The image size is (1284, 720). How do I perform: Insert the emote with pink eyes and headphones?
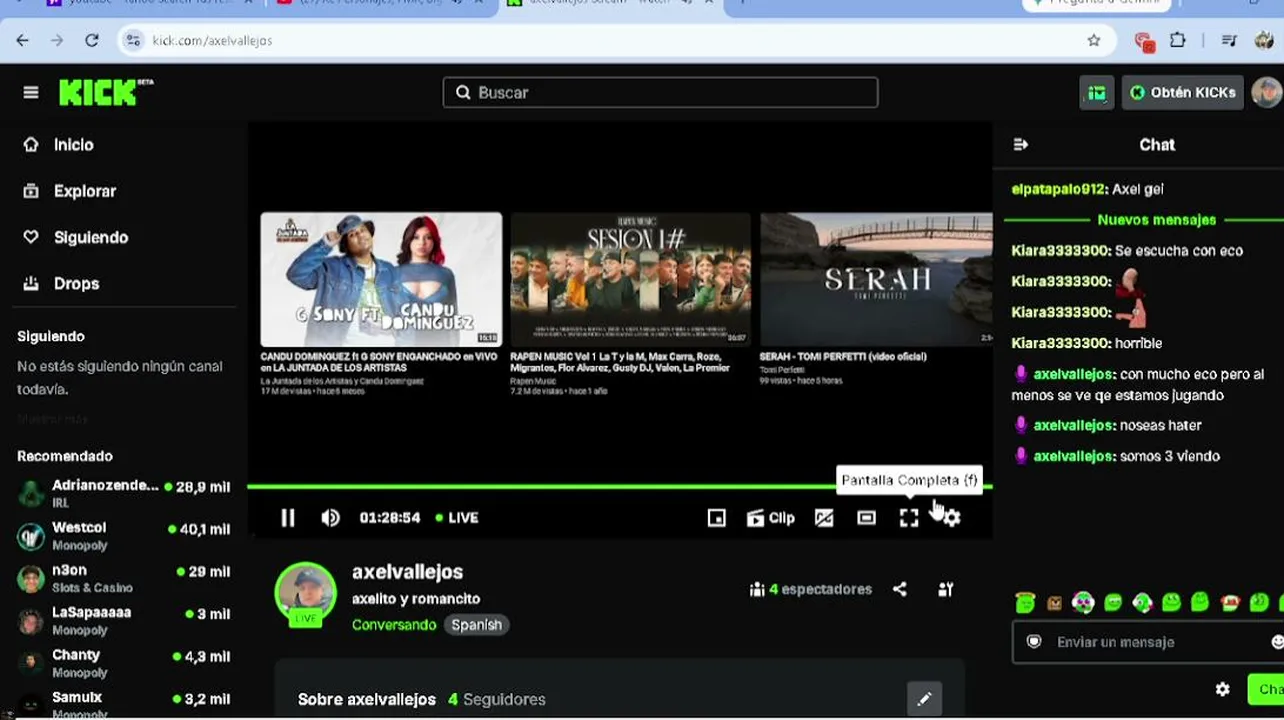1083,602
